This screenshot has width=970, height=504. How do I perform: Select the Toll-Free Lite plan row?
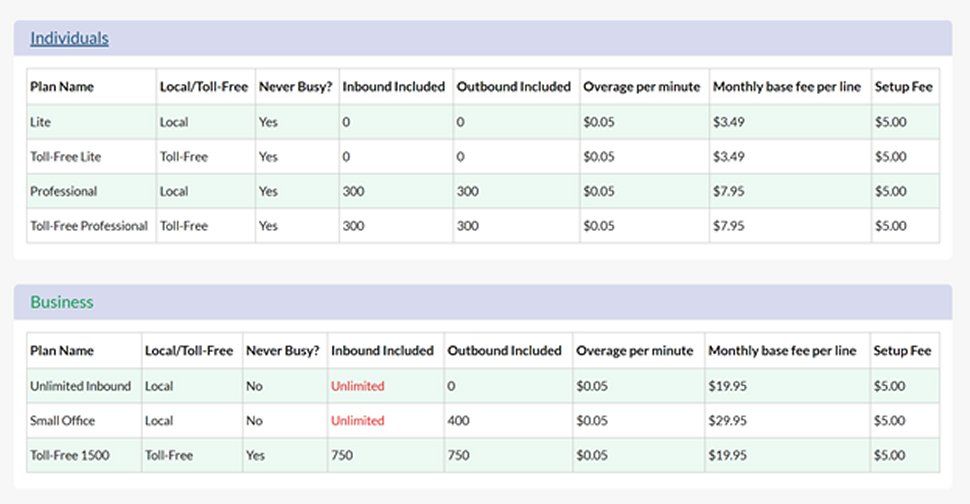[x=66, y=157]
